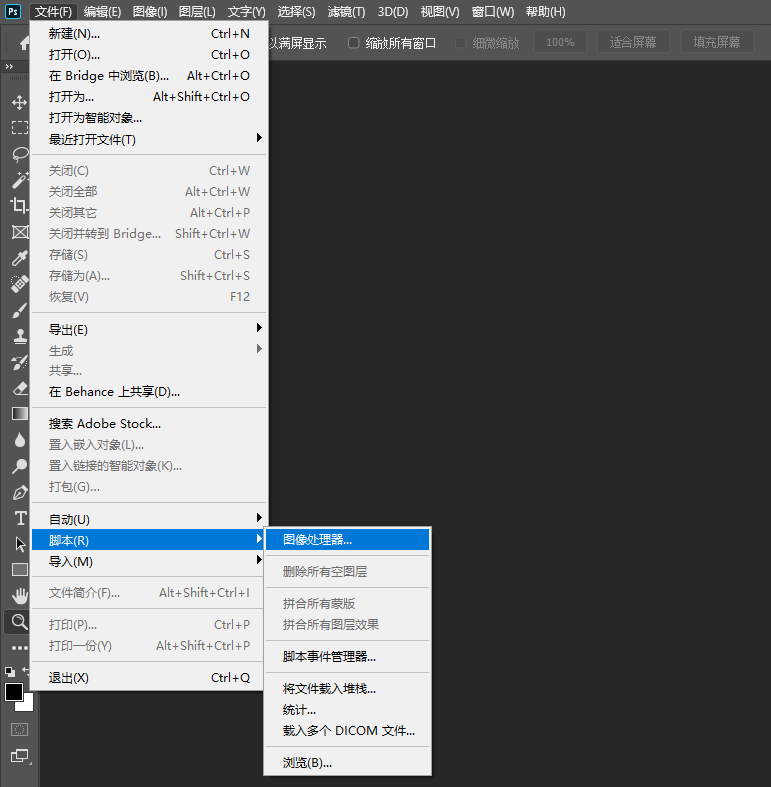The width and height of the screenshot is (771, 787).
Task: Select the Zoom tool
Action: click(x=19, y=622)
